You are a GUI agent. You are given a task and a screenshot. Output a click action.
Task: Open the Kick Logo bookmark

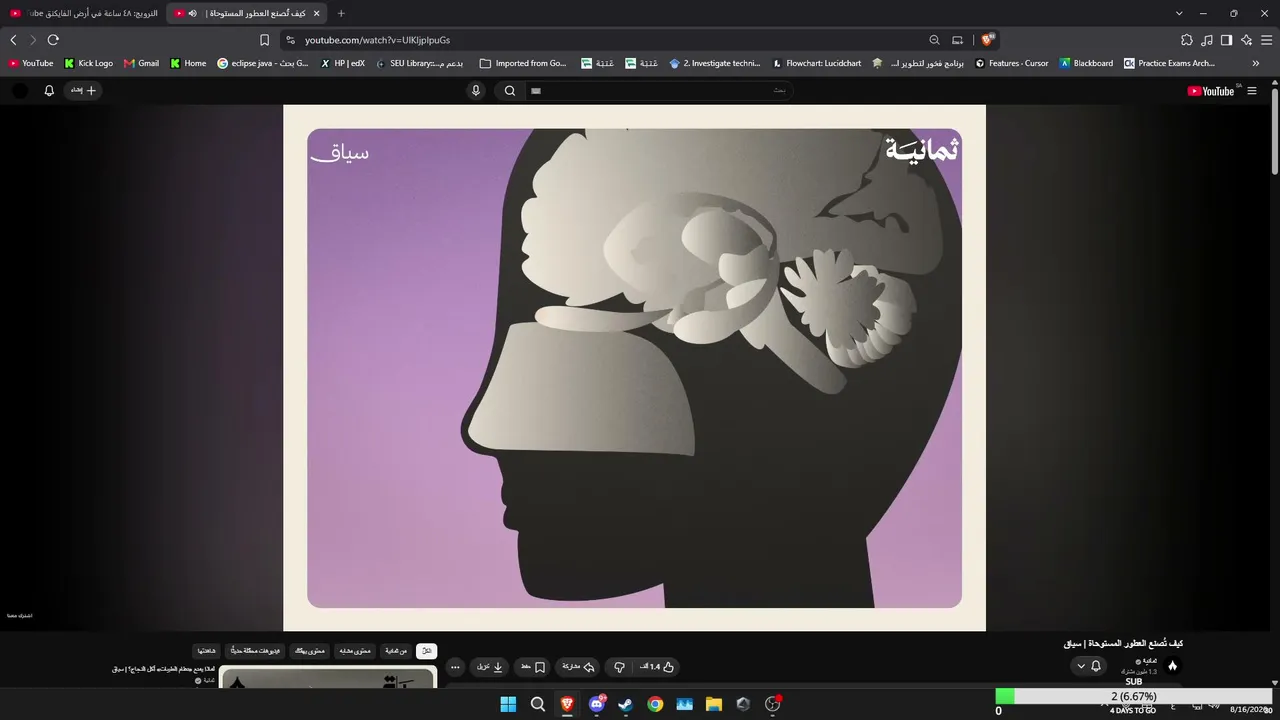(89, 63)
